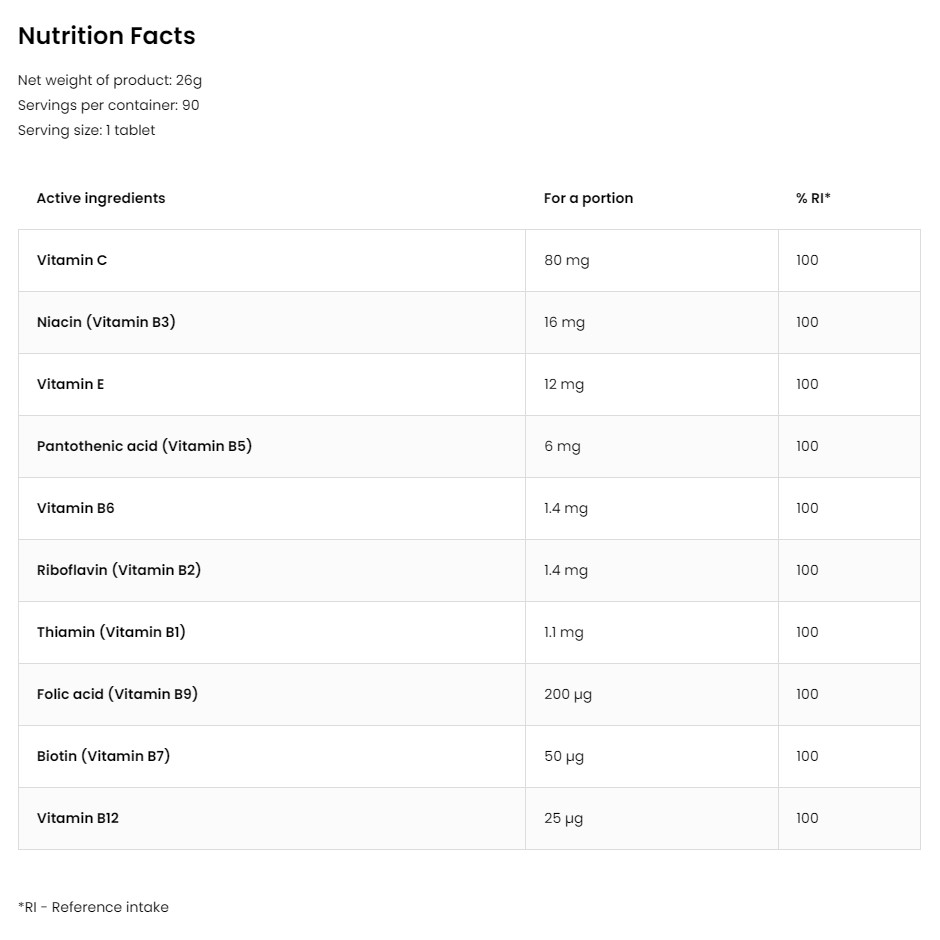The height and width of the screenshot is (940, 940).
Task: Select the Niacin (Vitamin B3) row label
Action: click(106, 322)
